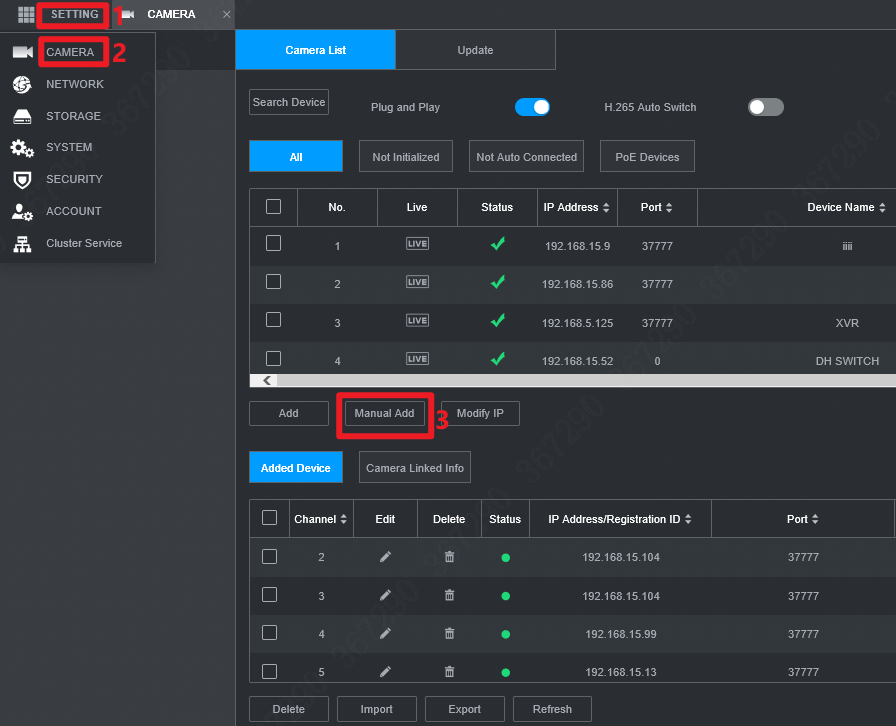The image size is (896, 726).
Task: Click LIVE icon for XVR device
Action: (417, 321)
